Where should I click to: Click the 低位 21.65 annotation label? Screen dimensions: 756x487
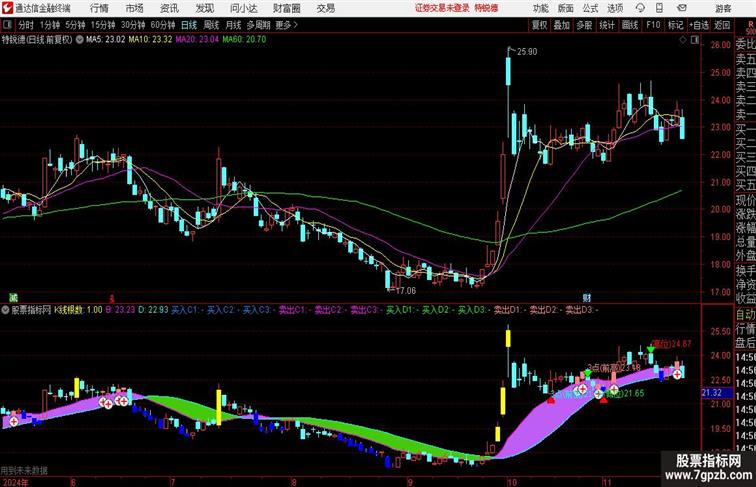[x=625, y=393]
